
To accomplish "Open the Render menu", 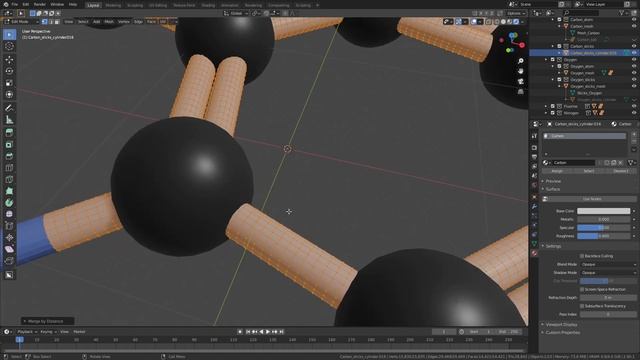I will (x=40, y=4).
